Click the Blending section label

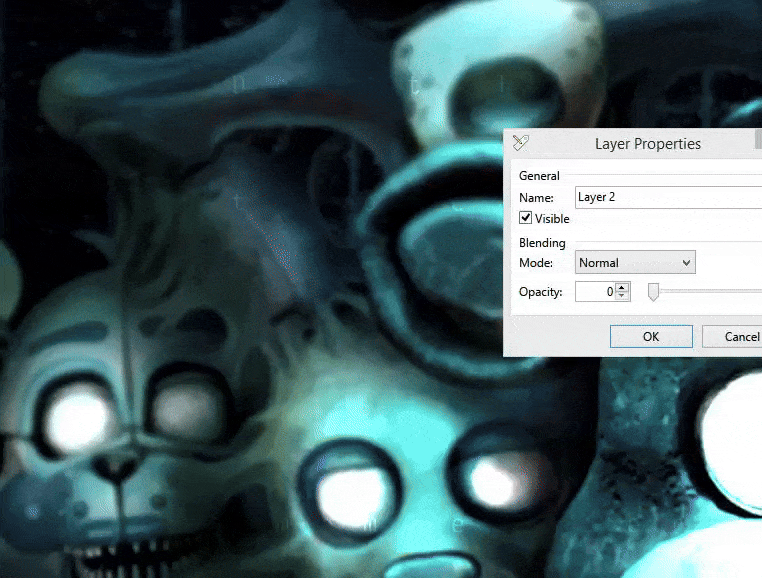(x=542, y=243)
